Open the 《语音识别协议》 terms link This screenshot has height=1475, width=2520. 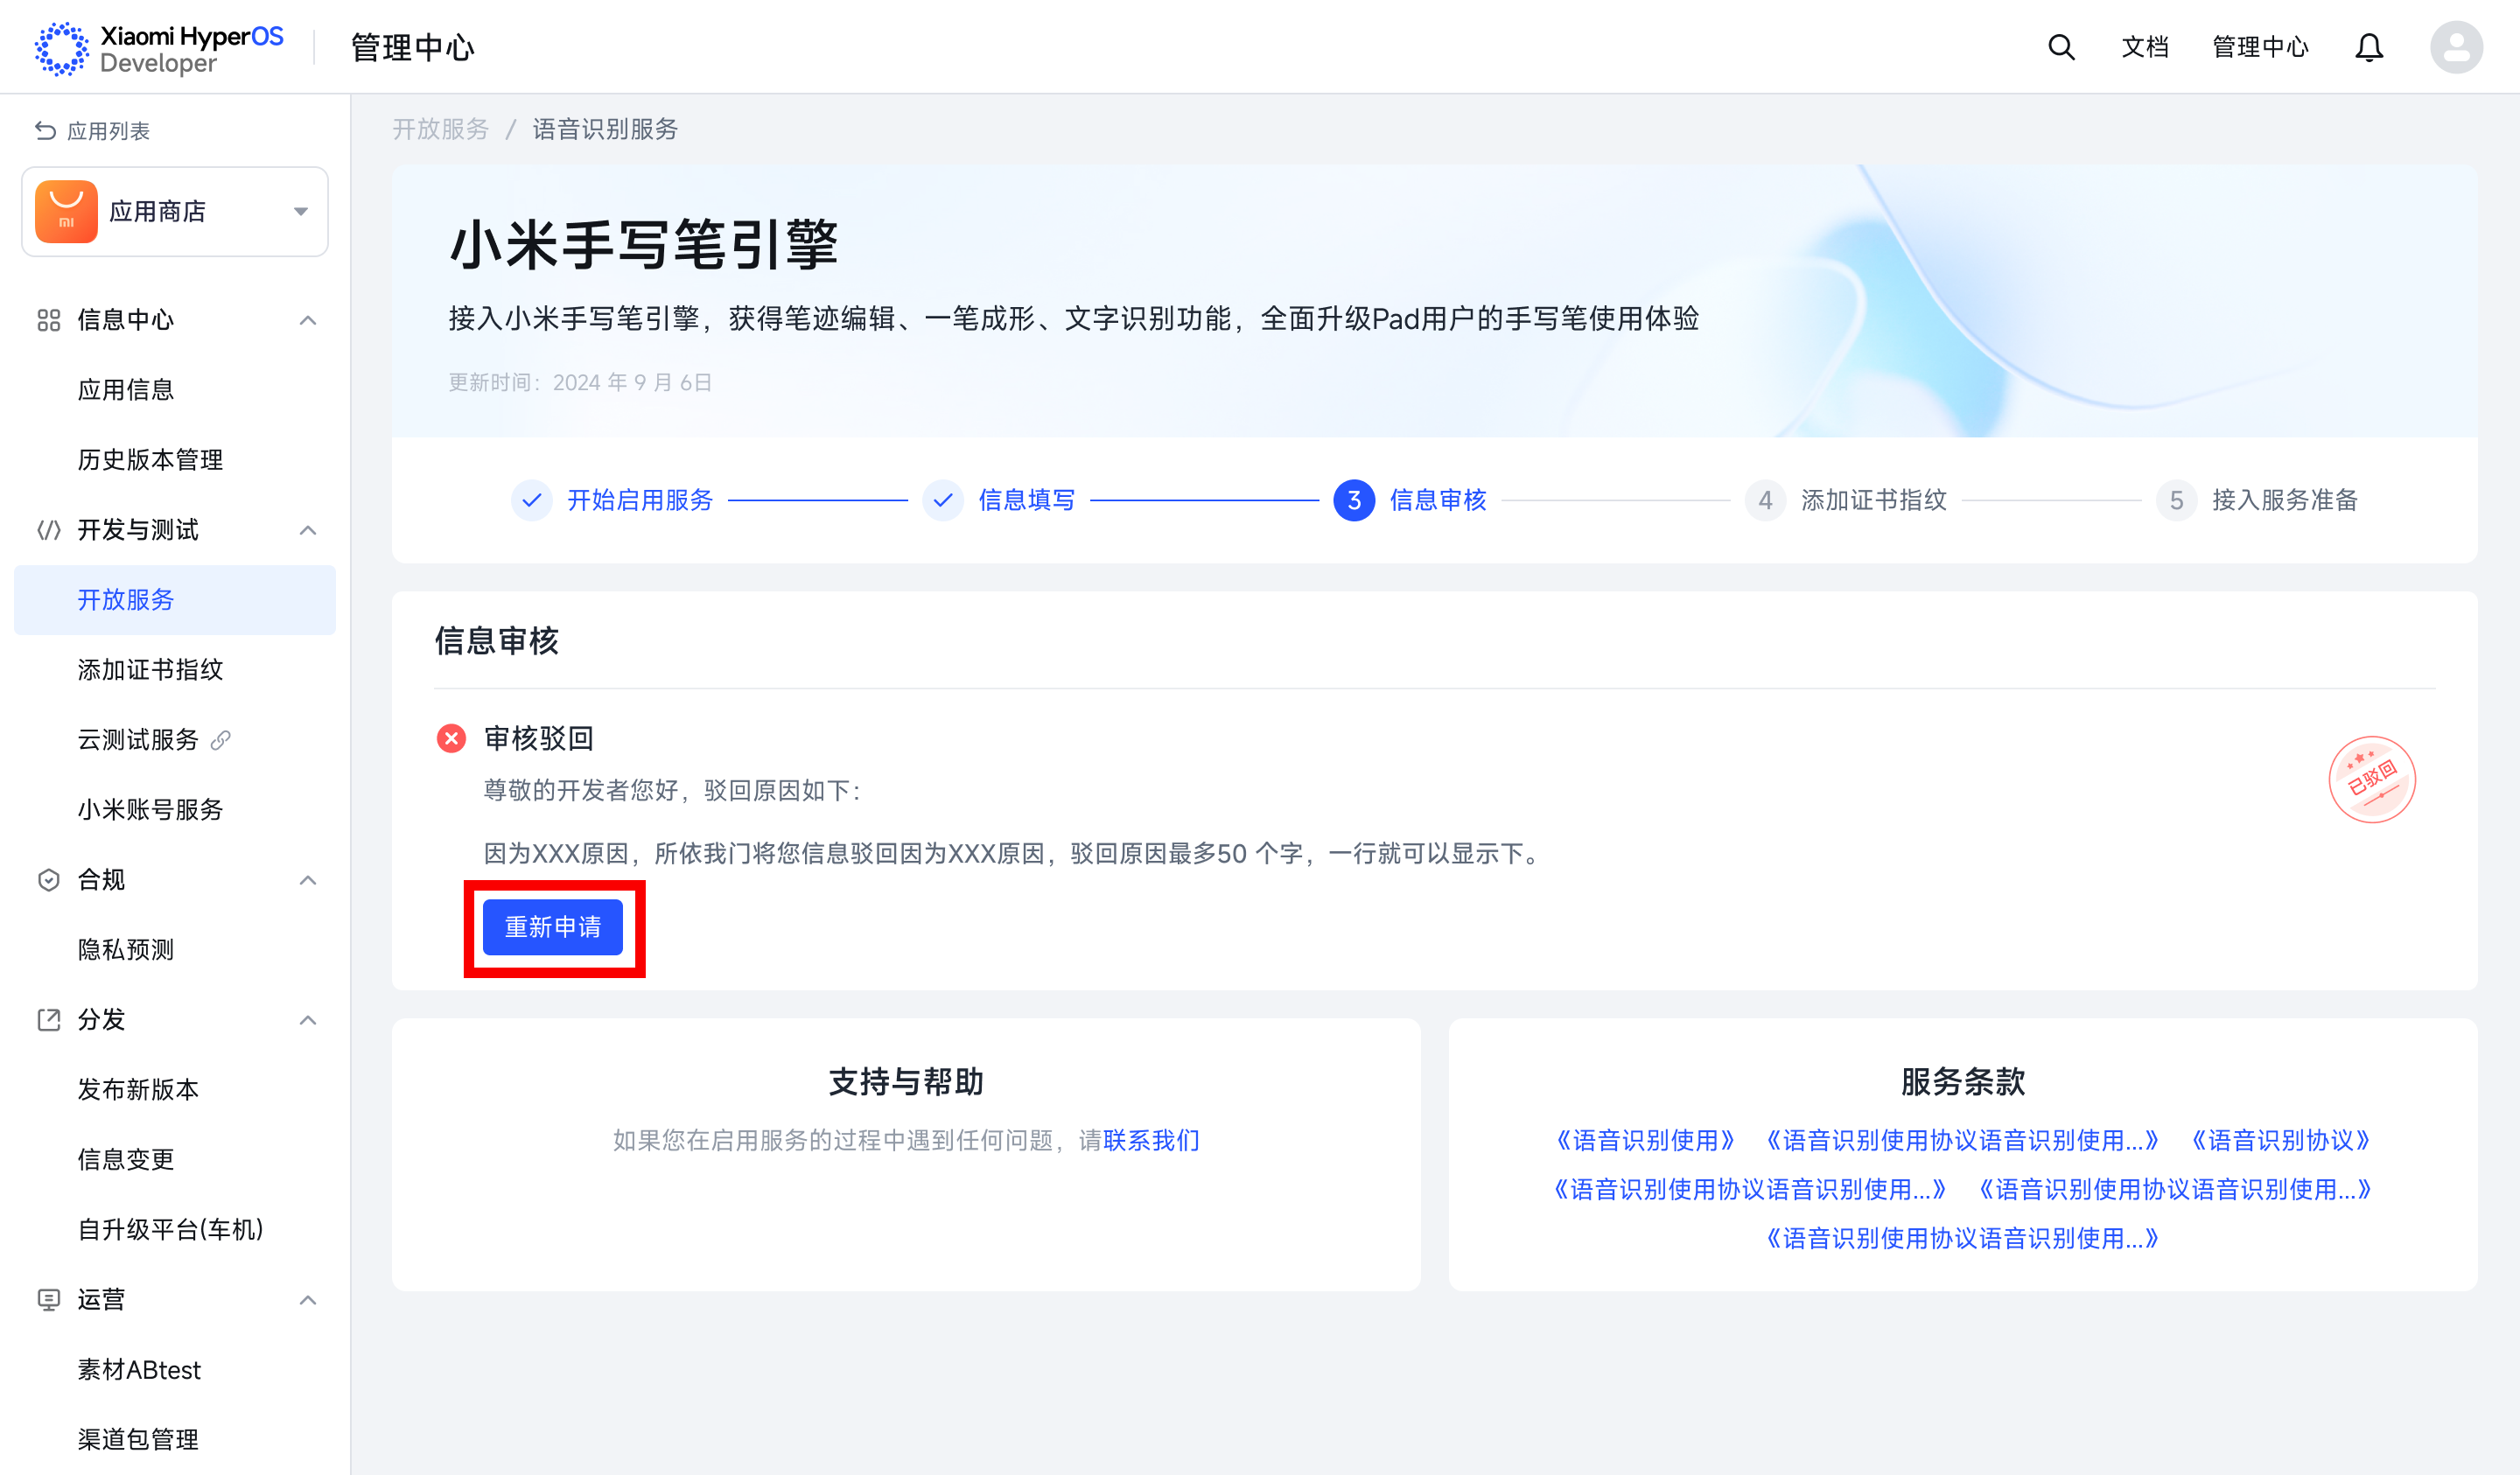coord(2280,1140)
